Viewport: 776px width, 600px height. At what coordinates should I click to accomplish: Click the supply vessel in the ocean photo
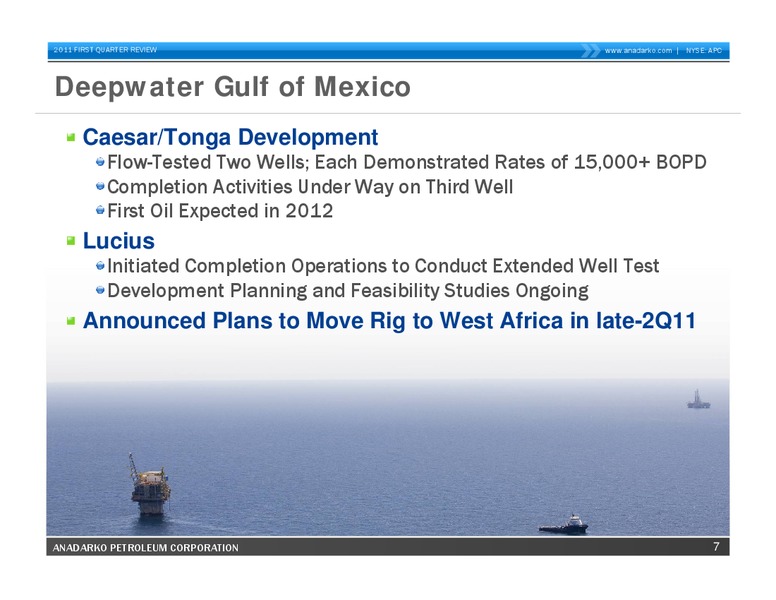tap(564, 525)
